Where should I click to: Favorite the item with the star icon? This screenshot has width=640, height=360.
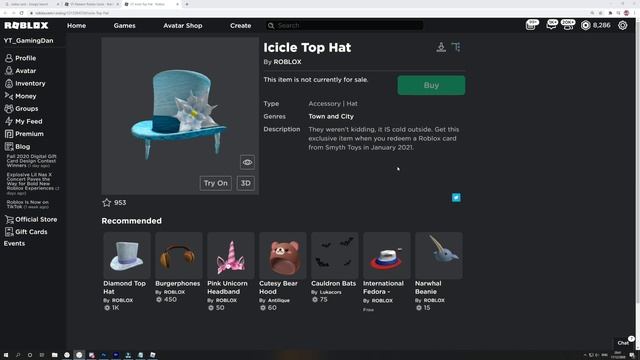(x=107, y=202)
